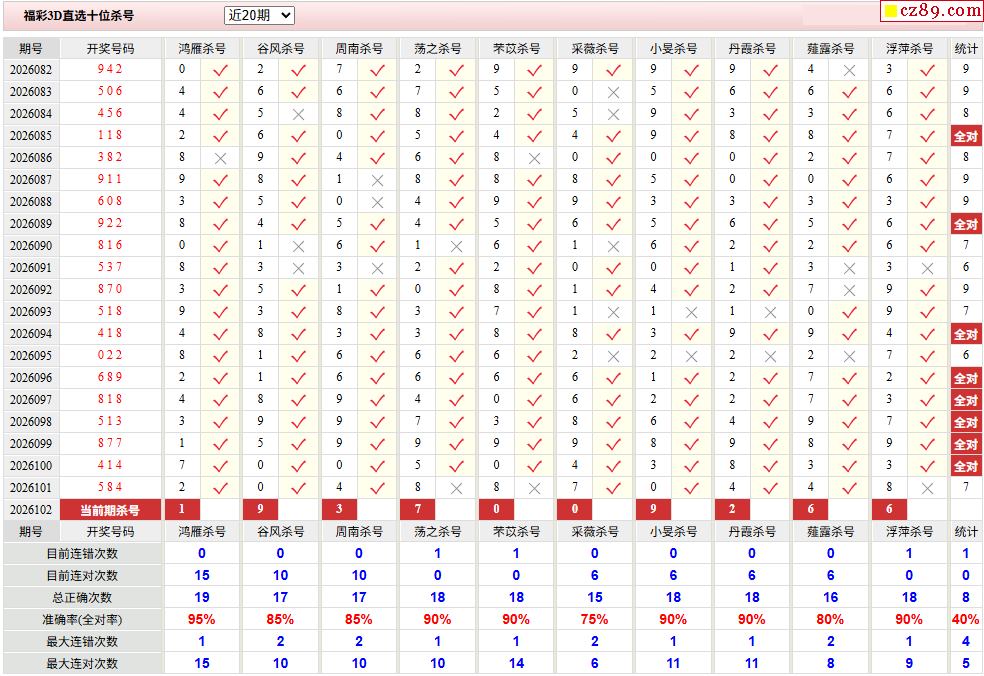984x676 pixels.
Task: Click the 鸿雁杀号 check mark in row 2026082
Action: (220, 70)
